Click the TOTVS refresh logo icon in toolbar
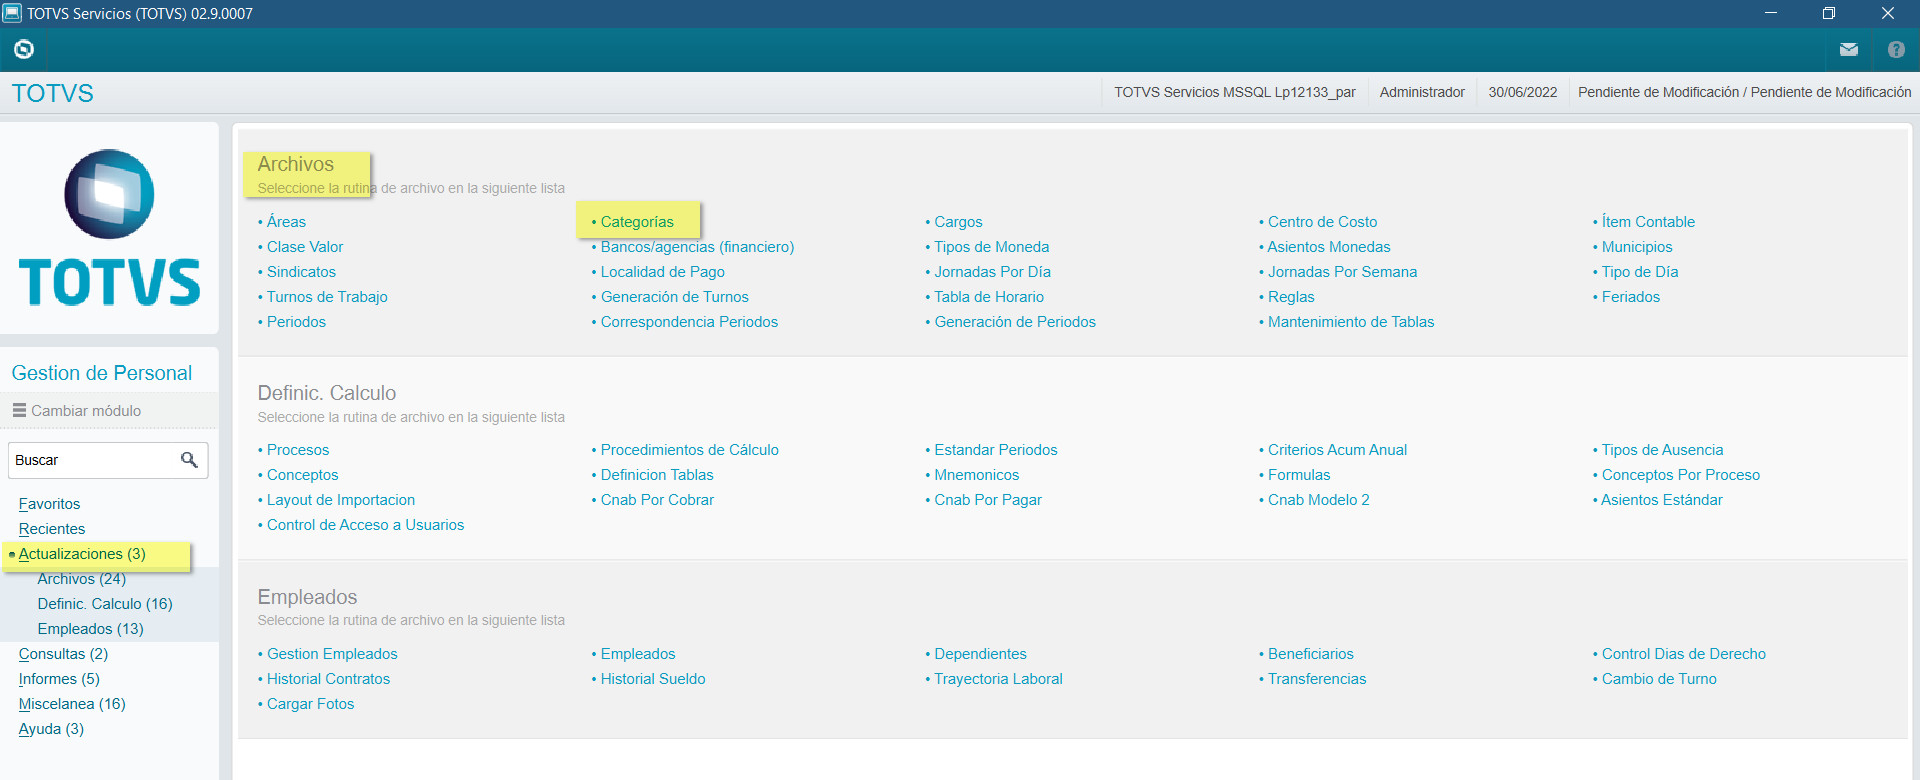Image resolution: width=1920 pixels, height=780 pixels. [x=24, y=49]
